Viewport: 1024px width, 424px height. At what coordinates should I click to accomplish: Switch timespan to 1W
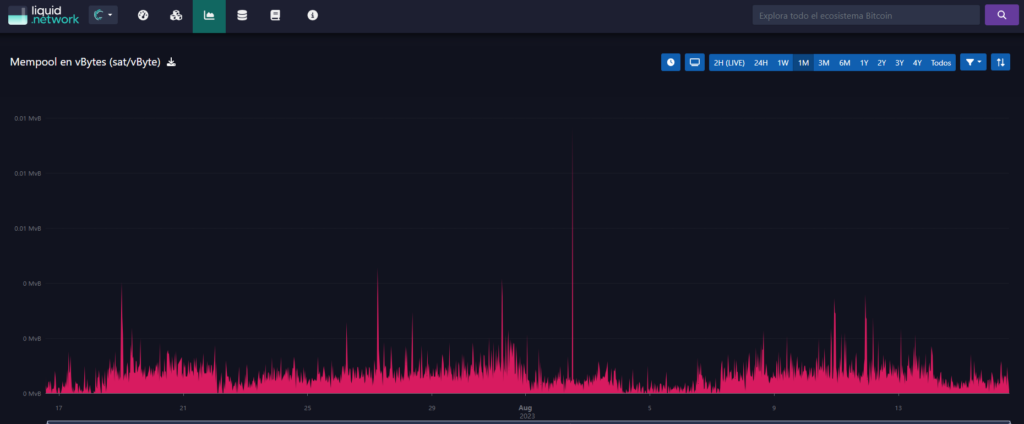click(x=783, y=63)
